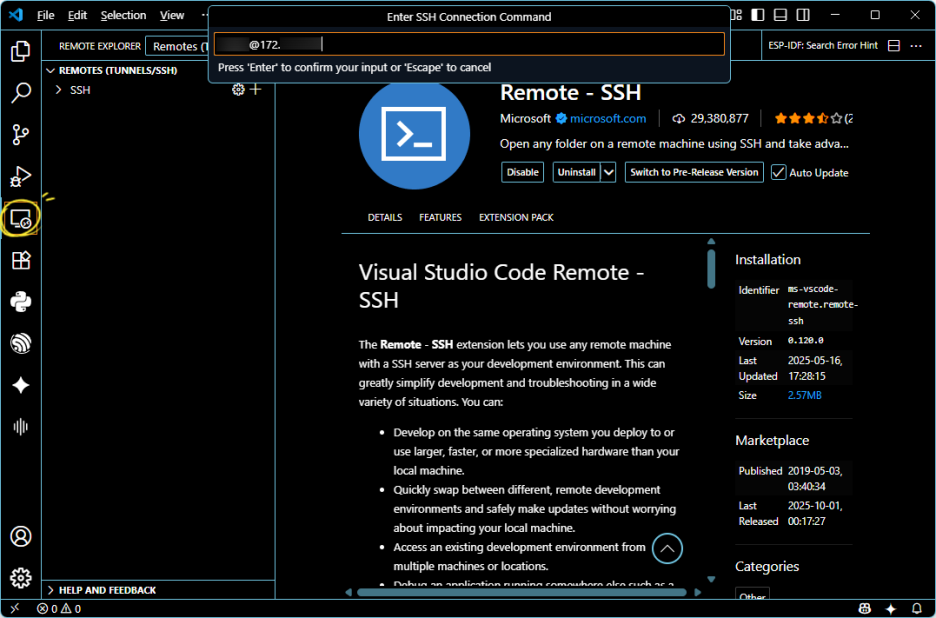Click the 2.57MB size link
Image resolution: width=936 pixels, height=618 pixels.
pos(804,395)
